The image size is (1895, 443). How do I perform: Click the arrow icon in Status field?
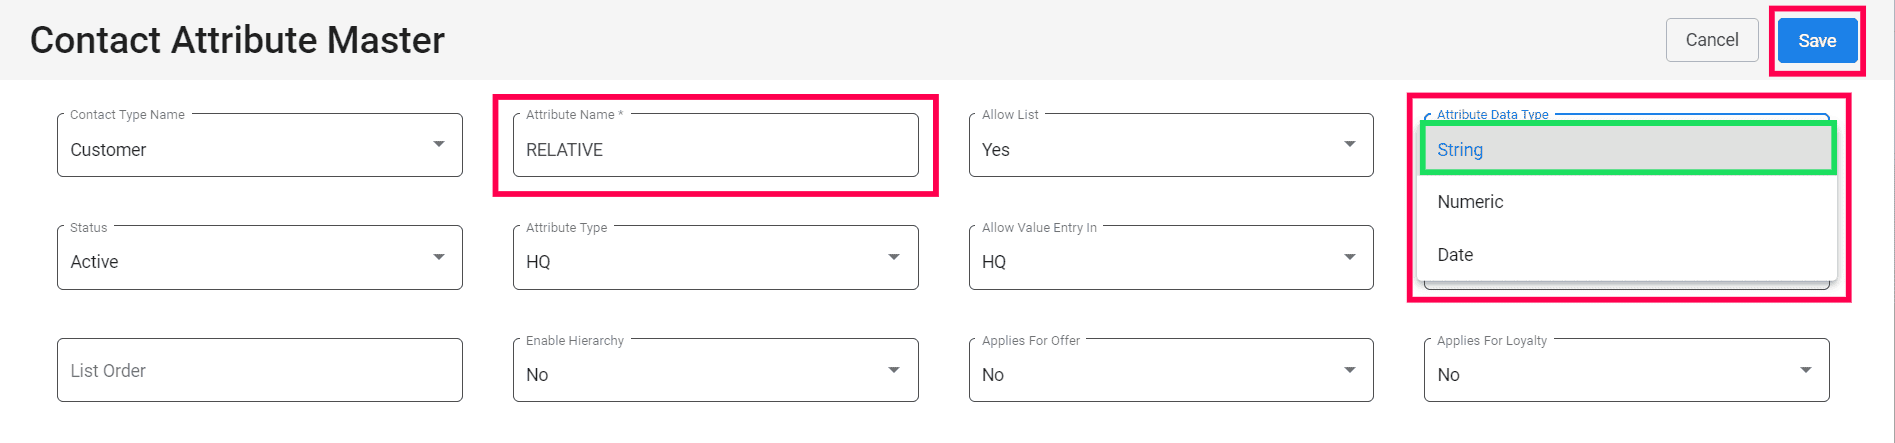pyautogui.click(x=439, y=257)
